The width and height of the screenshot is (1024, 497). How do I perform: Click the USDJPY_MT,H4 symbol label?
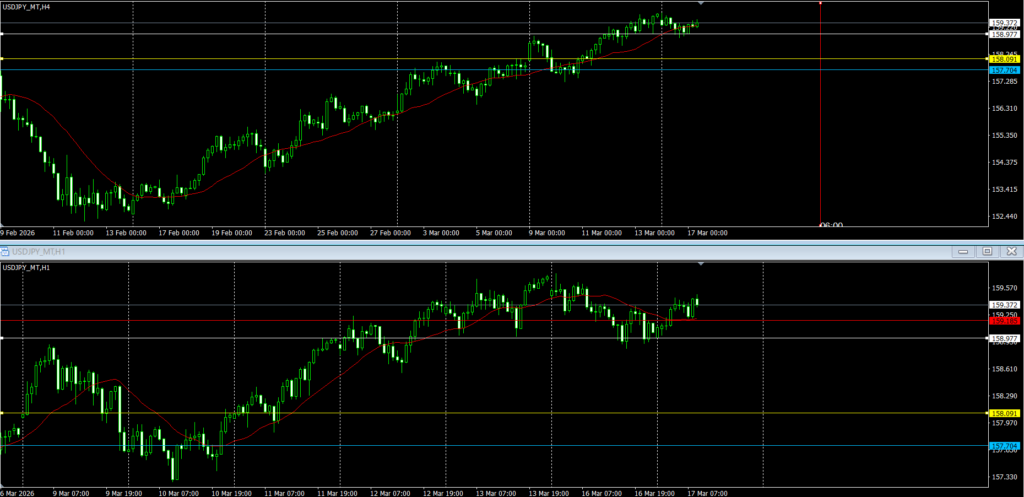click(x=27, y=7)
